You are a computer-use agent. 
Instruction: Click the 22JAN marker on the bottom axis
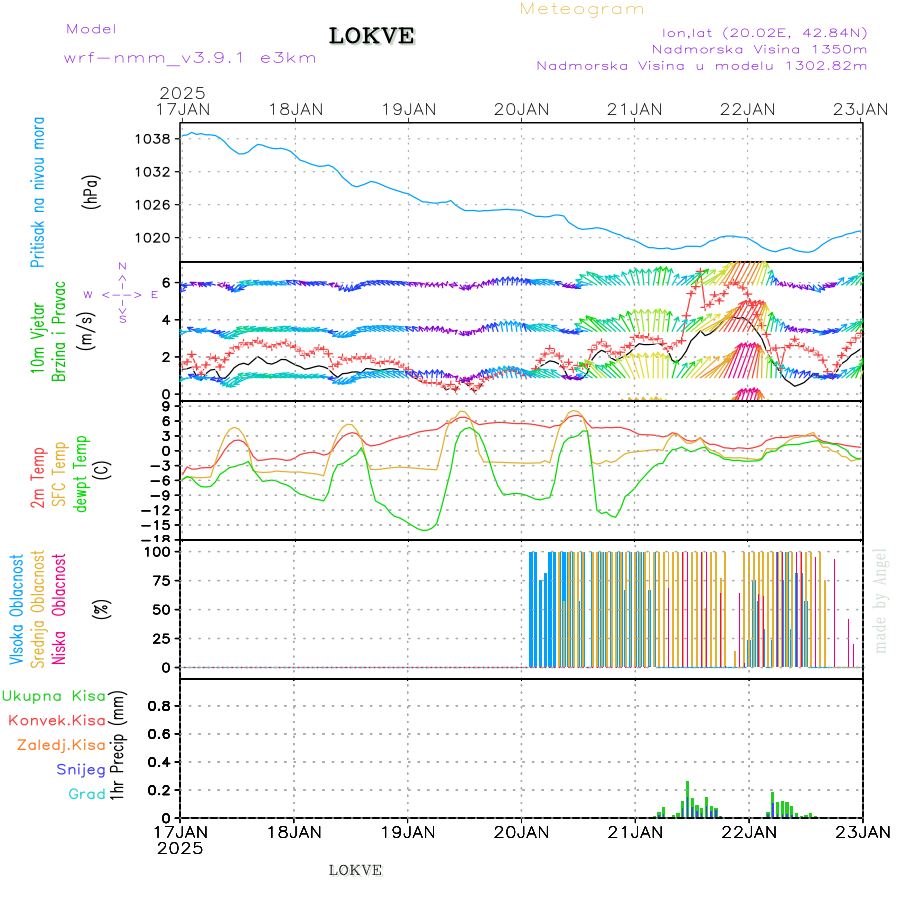point(749,831)
